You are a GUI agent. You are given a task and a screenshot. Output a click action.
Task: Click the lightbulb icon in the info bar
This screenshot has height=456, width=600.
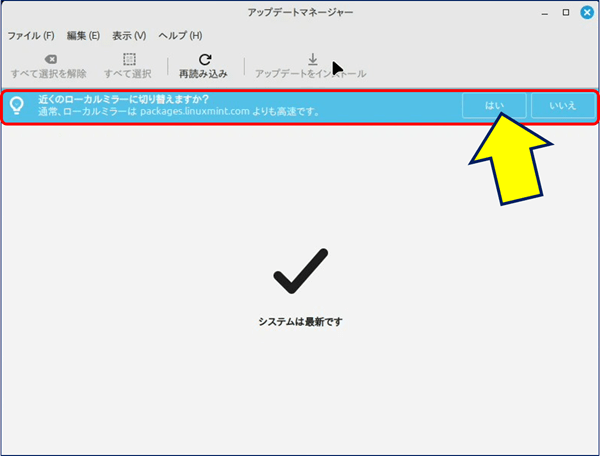coord(17,105)
